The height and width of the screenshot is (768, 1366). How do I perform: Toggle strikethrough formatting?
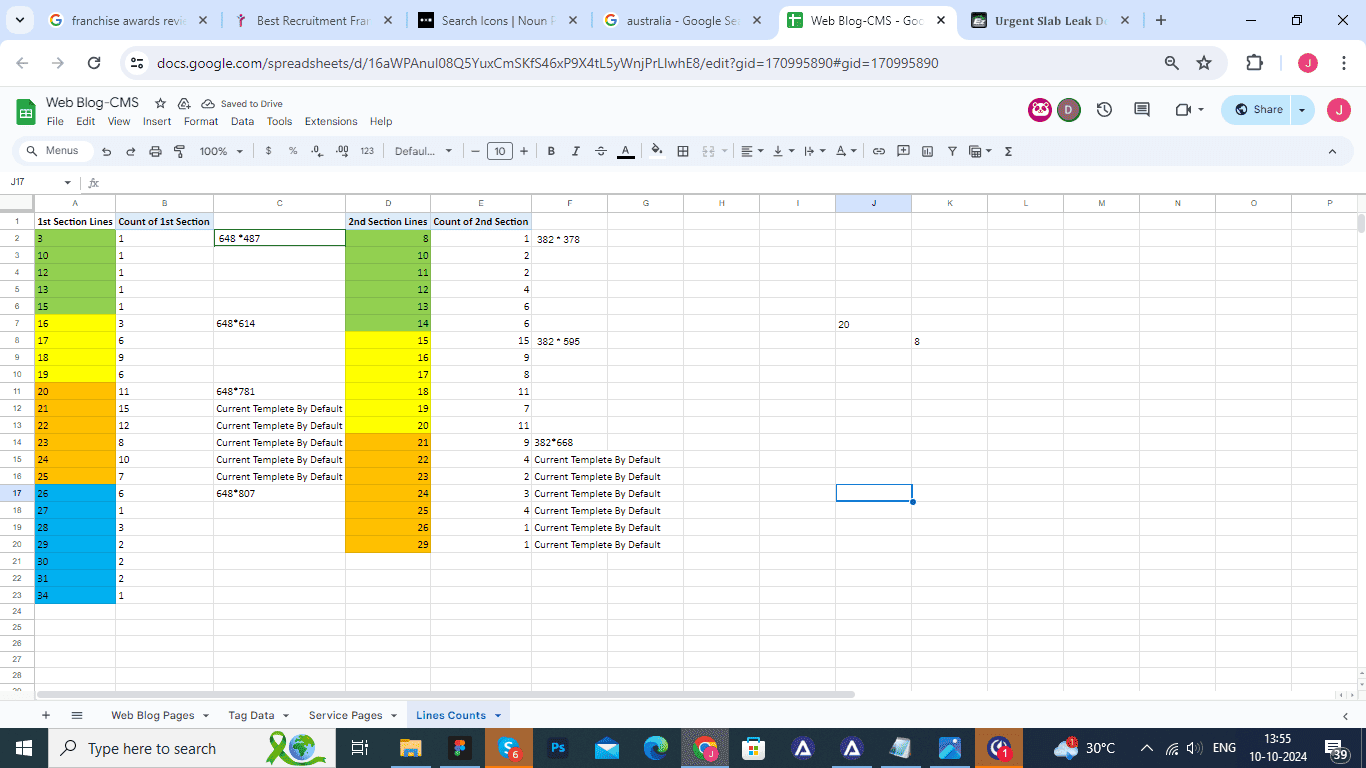(600, 151)
